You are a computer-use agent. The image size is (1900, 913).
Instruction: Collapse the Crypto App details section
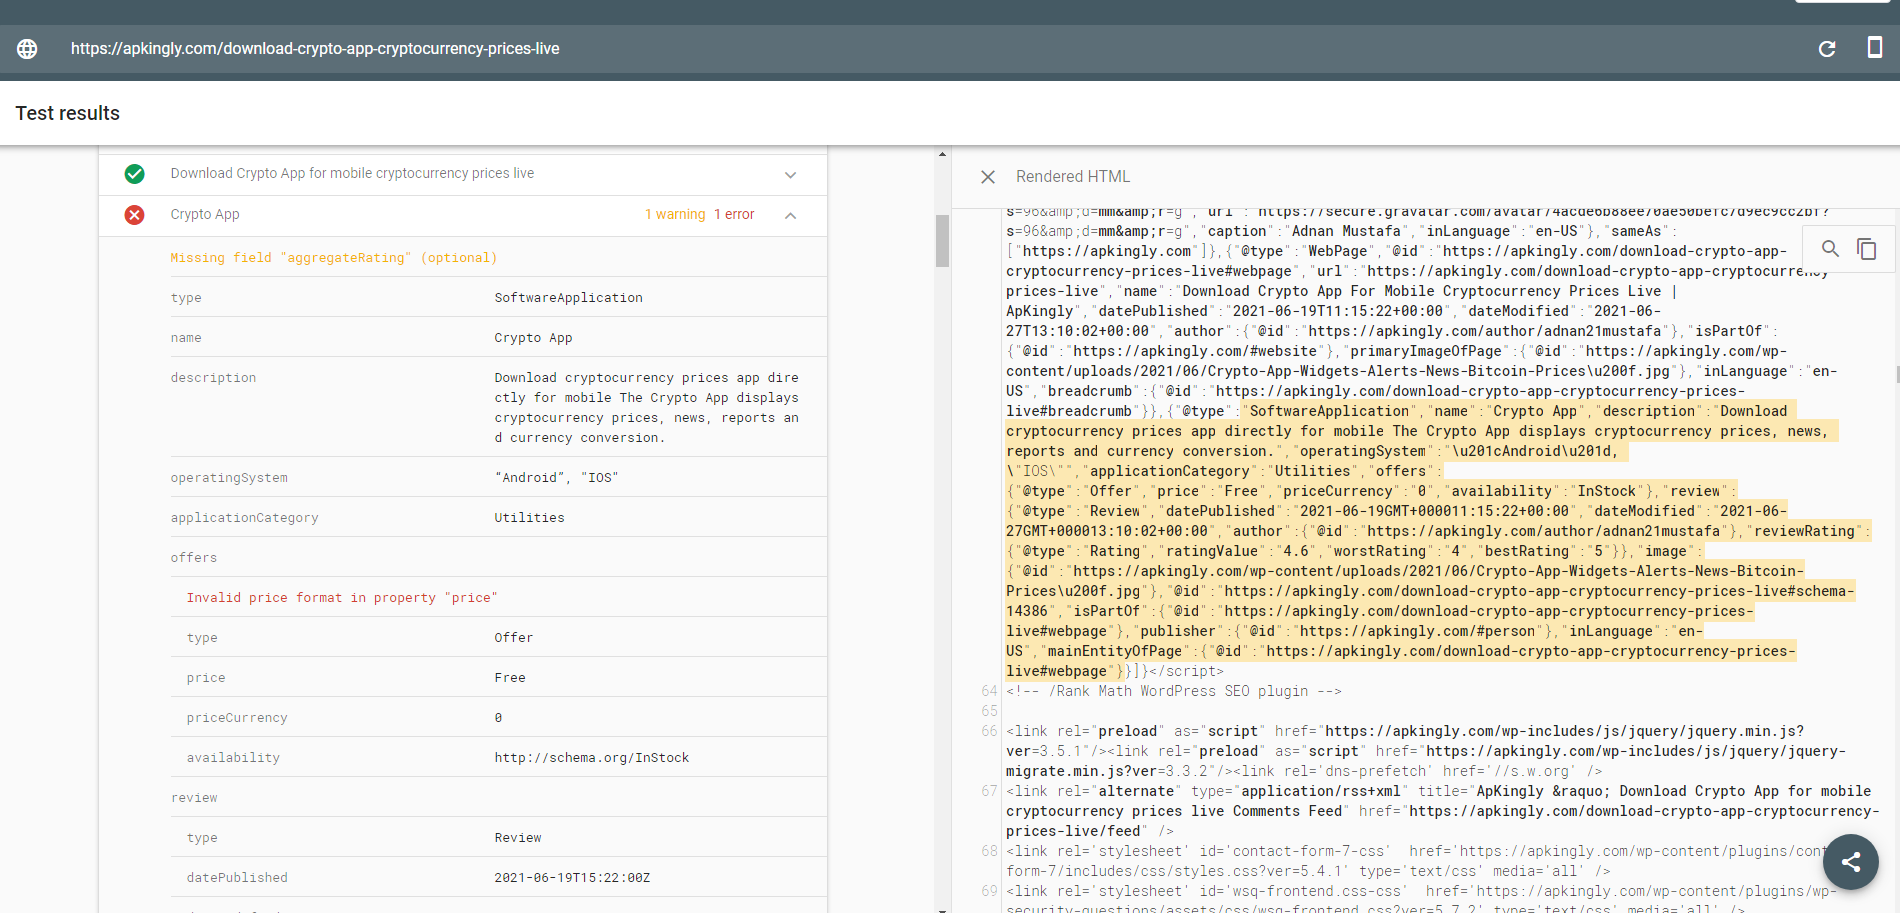point(790,215)
